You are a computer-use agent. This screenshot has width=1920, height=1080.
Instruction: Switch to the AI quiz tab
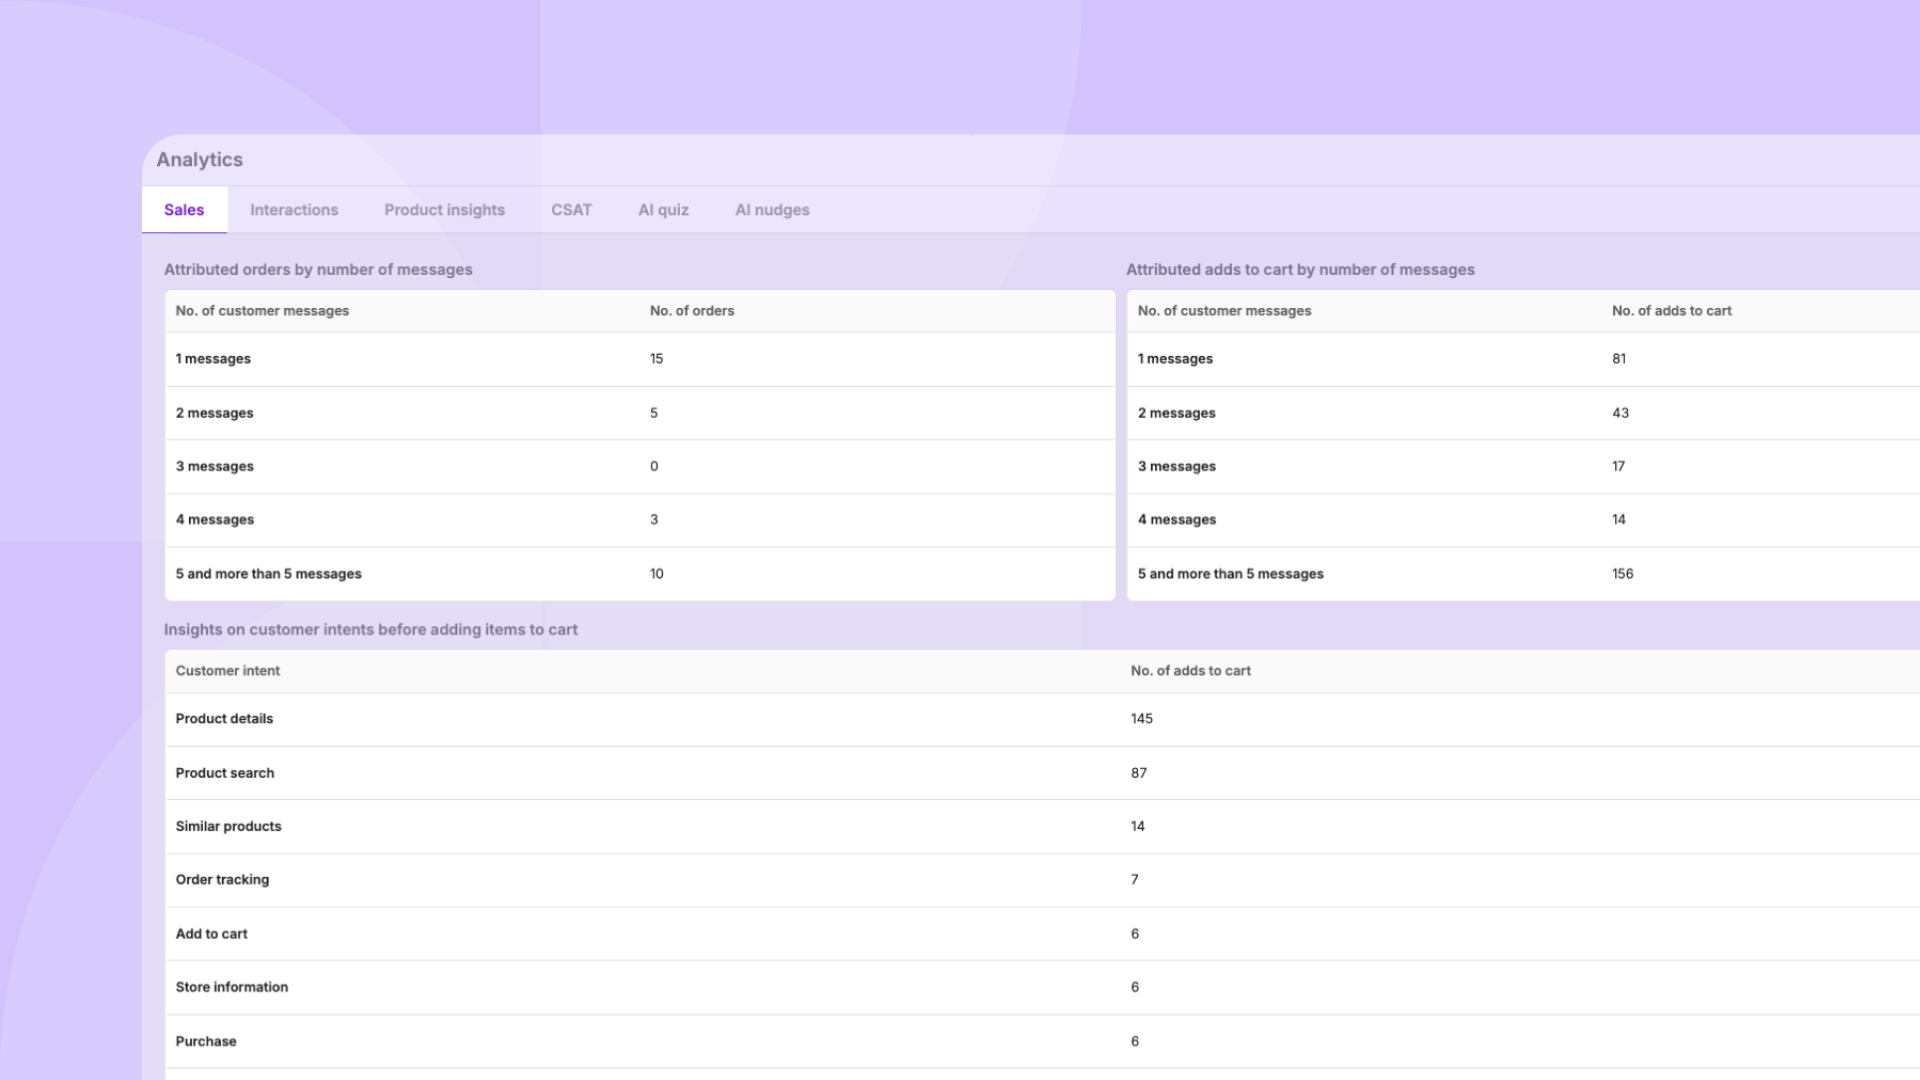[663, 210]
